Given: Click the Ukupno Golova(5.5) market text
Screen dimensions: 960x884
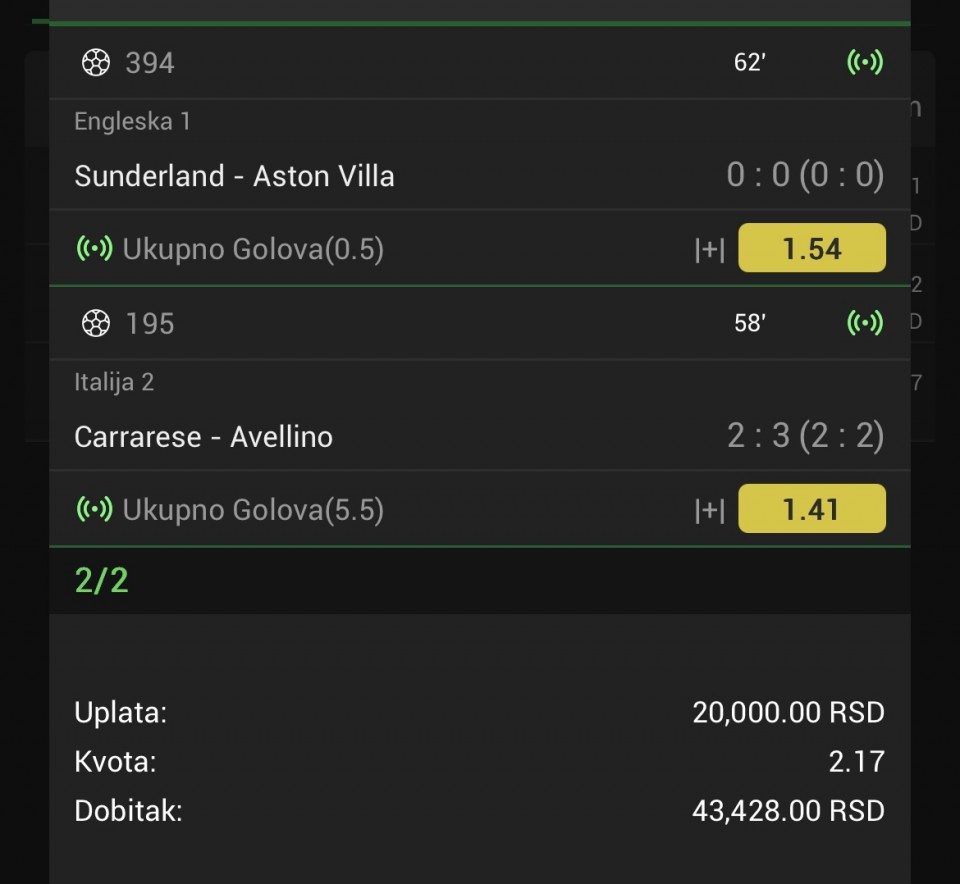Looking at the screenshot, I should pyautogui.click(x=253, y=510).
